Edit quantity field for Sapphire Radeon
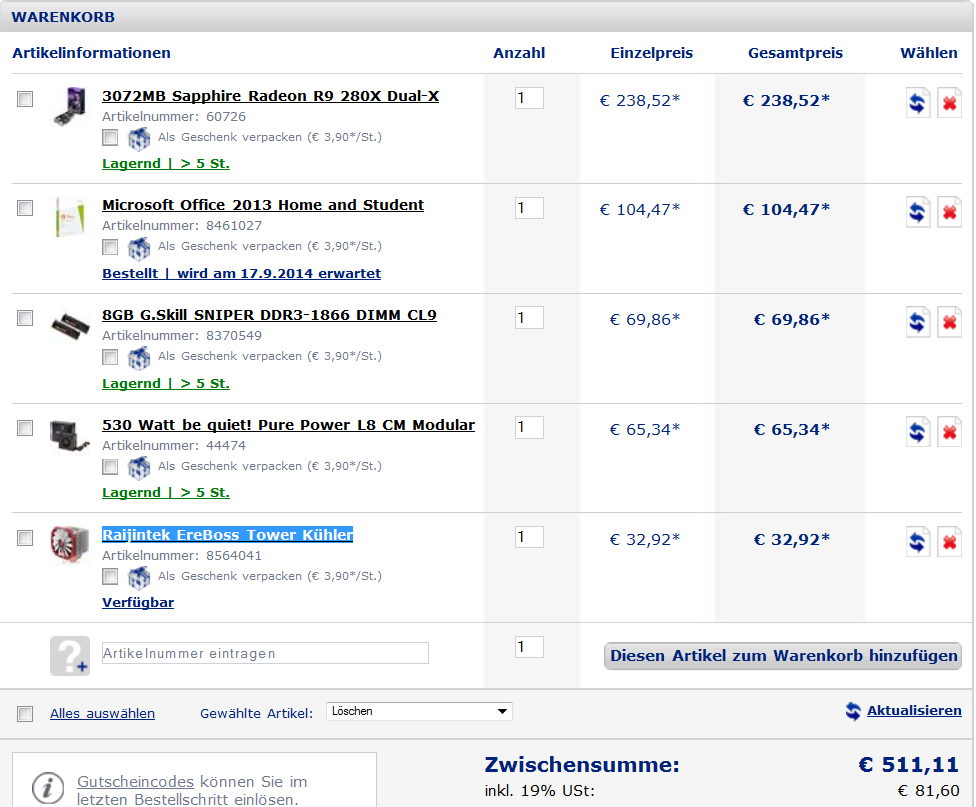976x807 pixels. (x=529, y=98)
